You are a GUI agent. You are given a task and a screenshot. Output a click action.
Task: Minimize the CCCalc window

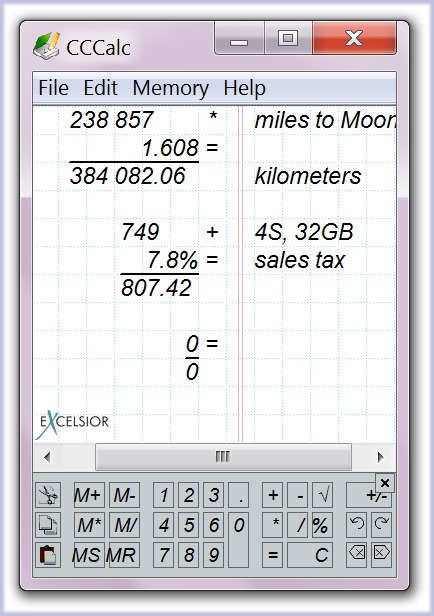[239, 39]
